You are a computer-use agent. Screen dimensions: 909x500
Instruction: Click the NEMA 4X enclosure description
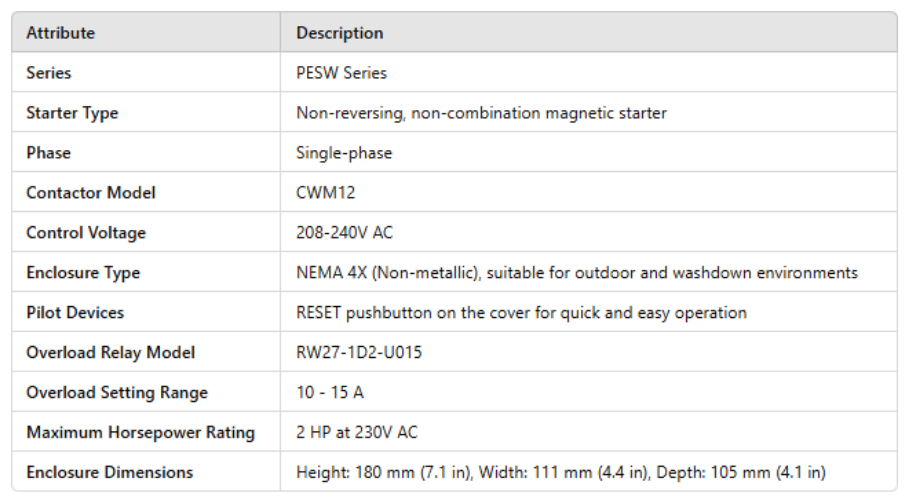[x=577, y=273]
